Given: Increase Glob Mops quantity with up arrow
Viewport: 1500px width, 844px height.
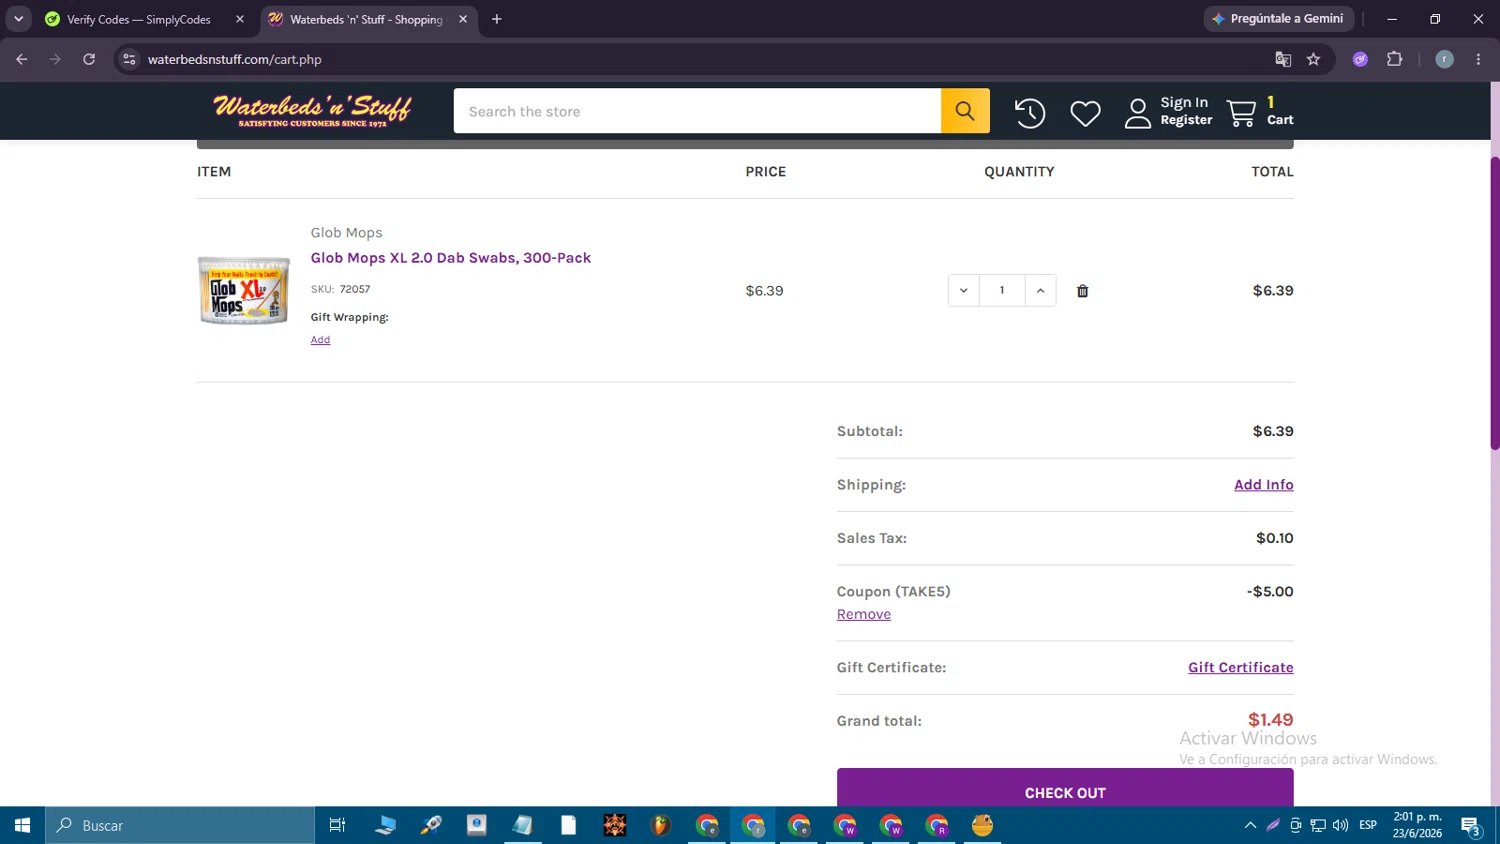Looking at the screenshot, I should pos(1040,291).
